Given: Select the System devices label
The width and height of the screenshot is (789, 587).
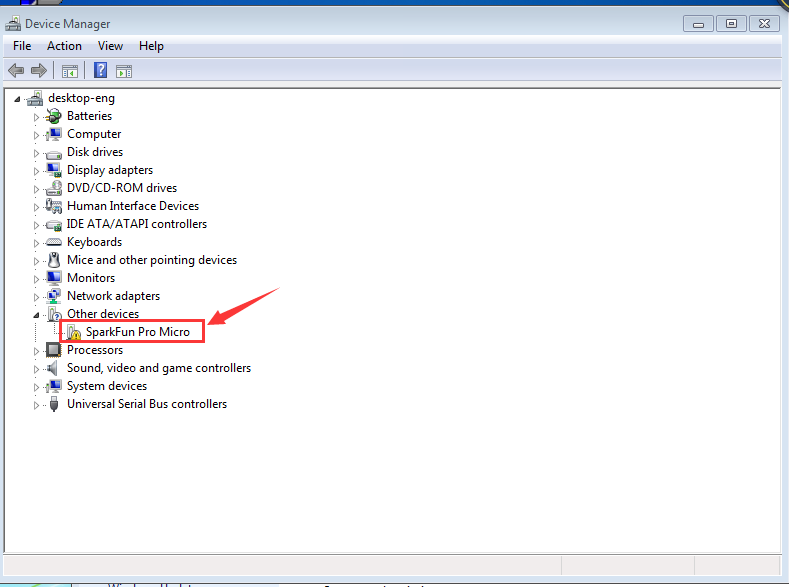Looking at the screenshot, I should 107,386.
